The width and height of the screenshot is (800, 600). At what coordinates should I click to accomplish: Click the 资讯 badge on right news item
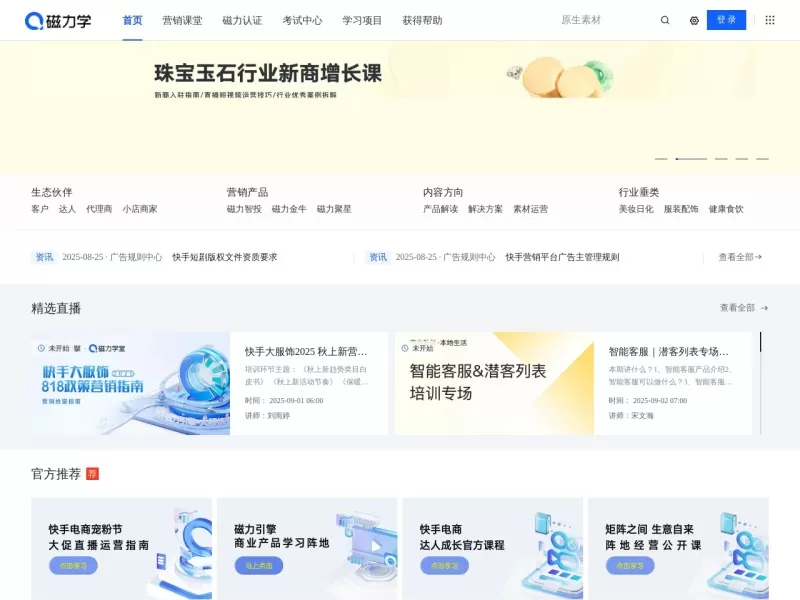pyautogui.click(x=379, y=256)
